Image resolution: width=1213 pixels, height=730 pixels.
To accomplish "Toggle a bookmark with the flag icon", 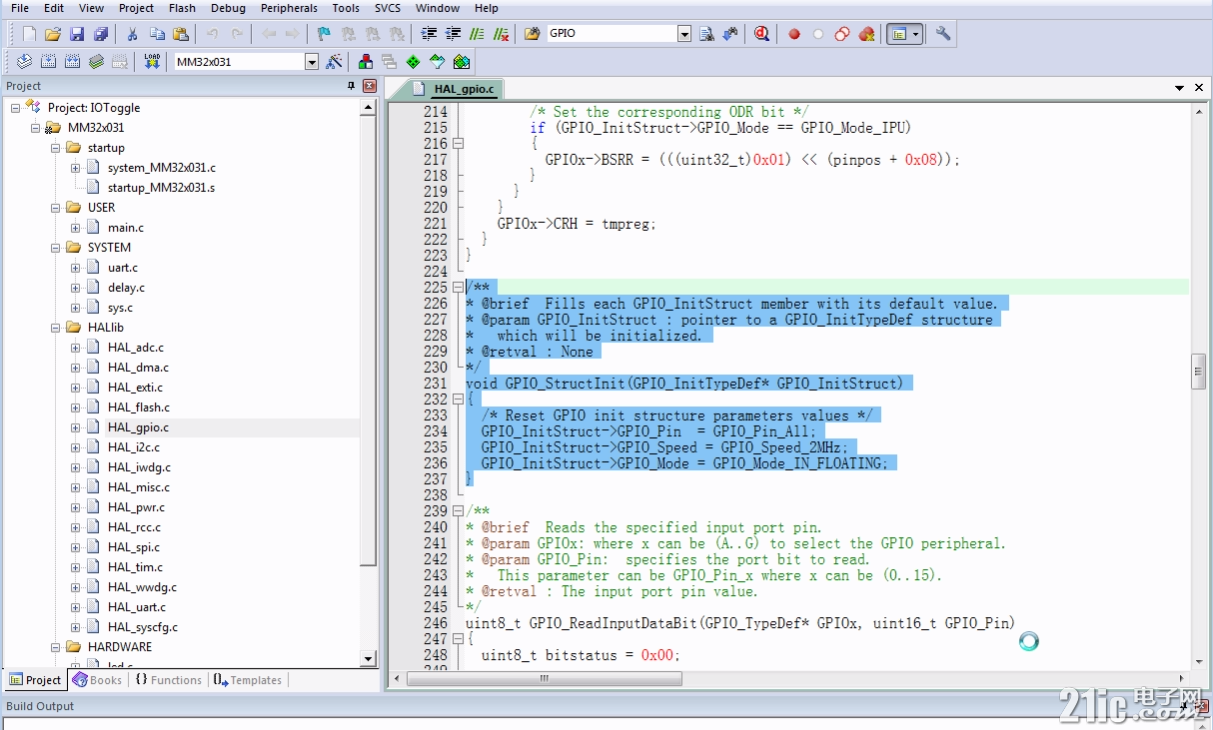I will point(323,34).
